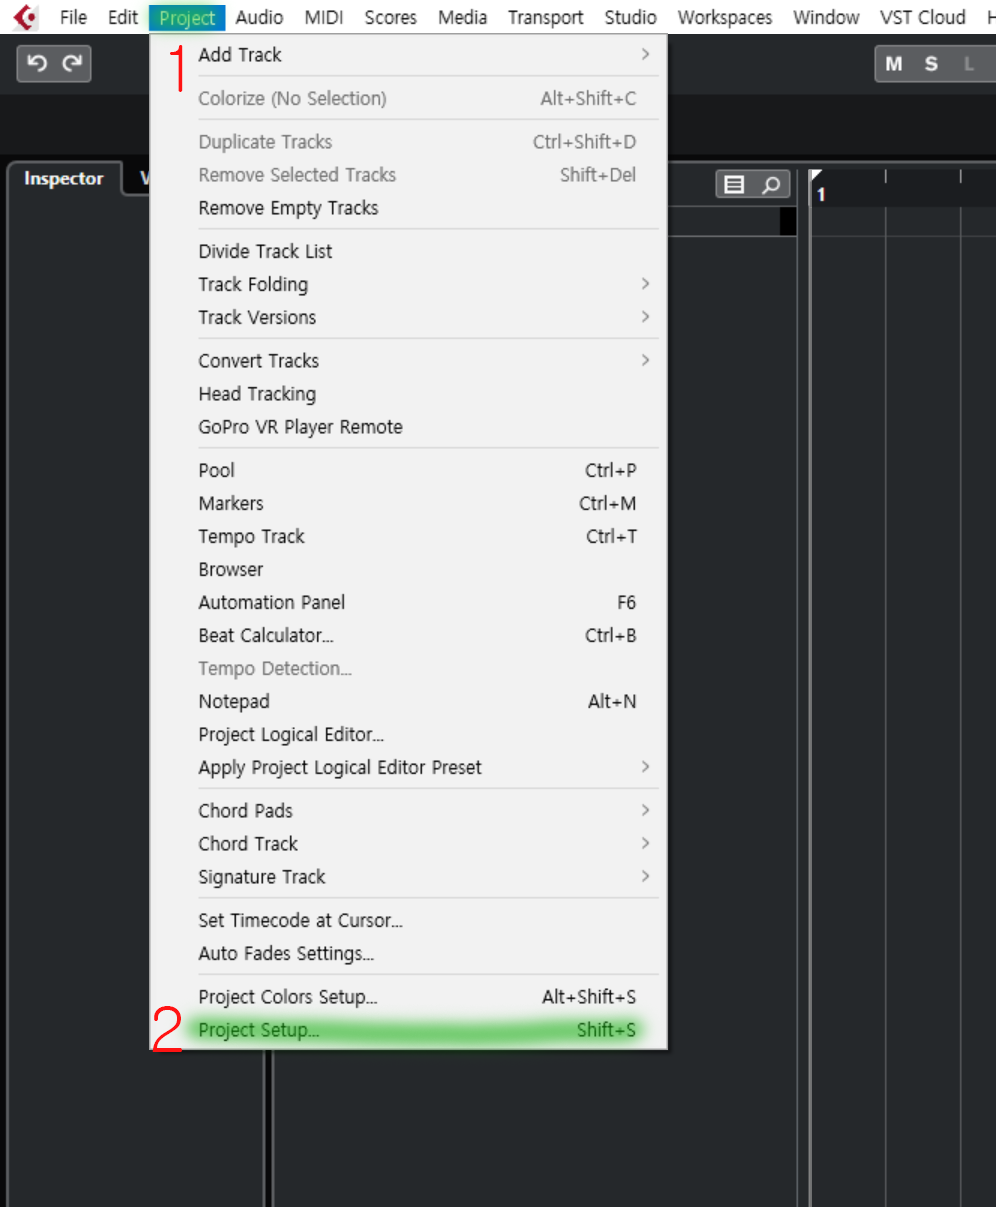Open Beat Calculator dialog entry
Image resolution: width=996 pixels, height=1207 pixels.
pos(409,635)
